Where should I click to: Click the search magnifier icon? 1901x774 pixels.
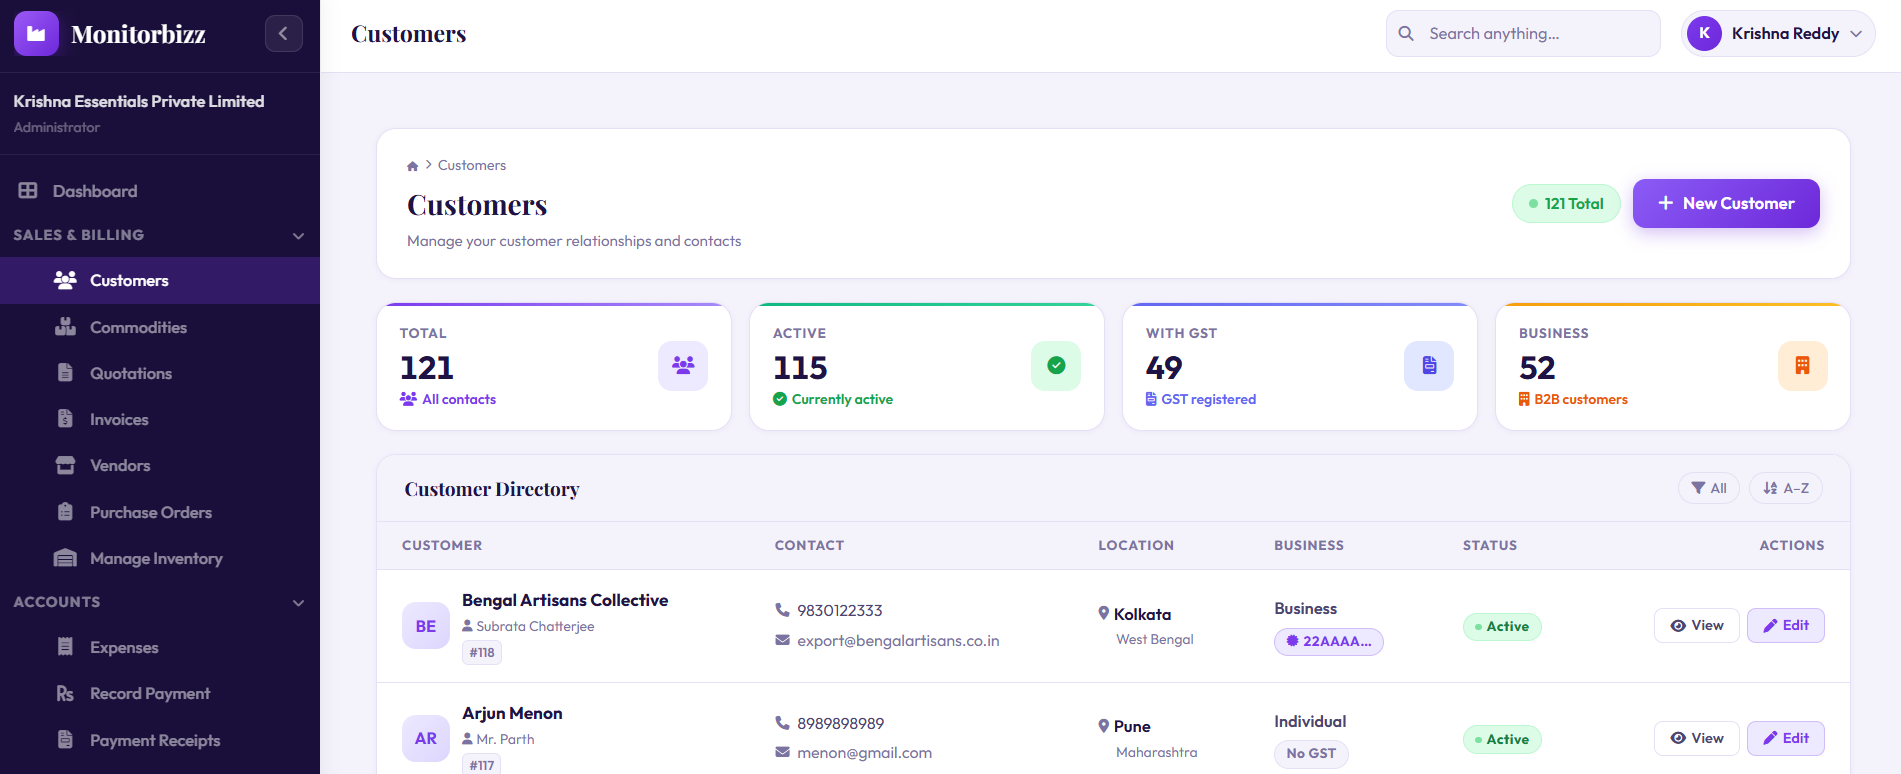coord(1406,33)
